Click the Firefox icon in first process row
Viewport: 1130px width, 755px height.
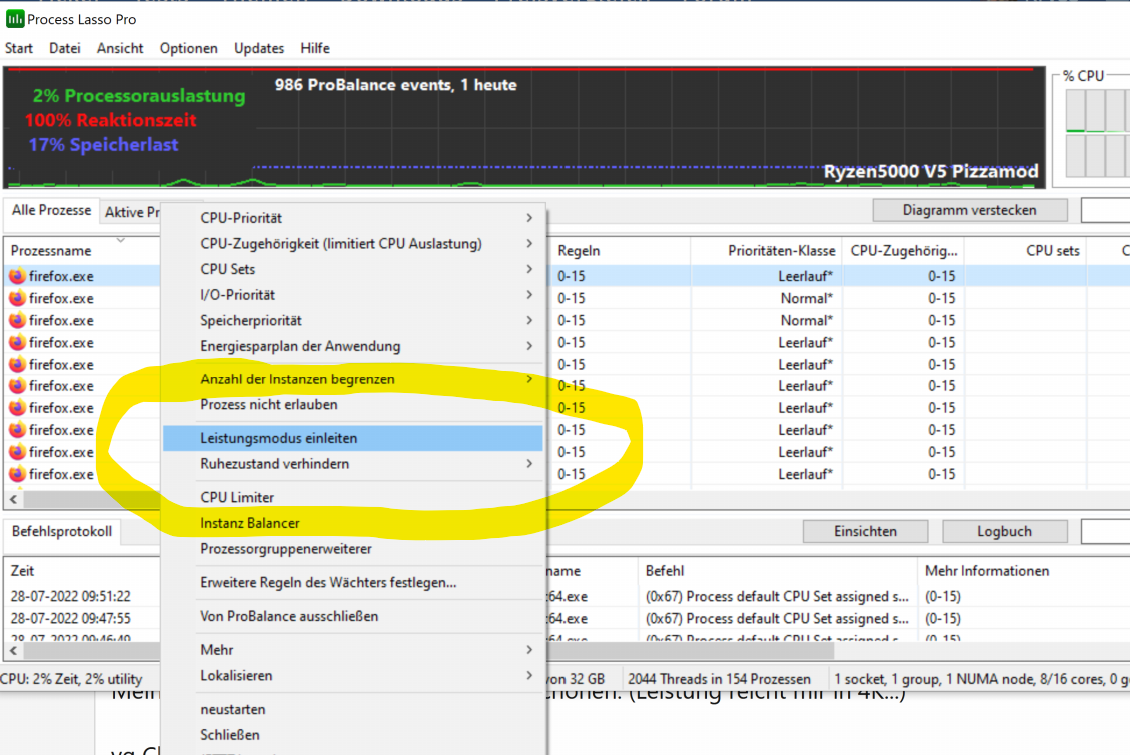coord(17,276)
